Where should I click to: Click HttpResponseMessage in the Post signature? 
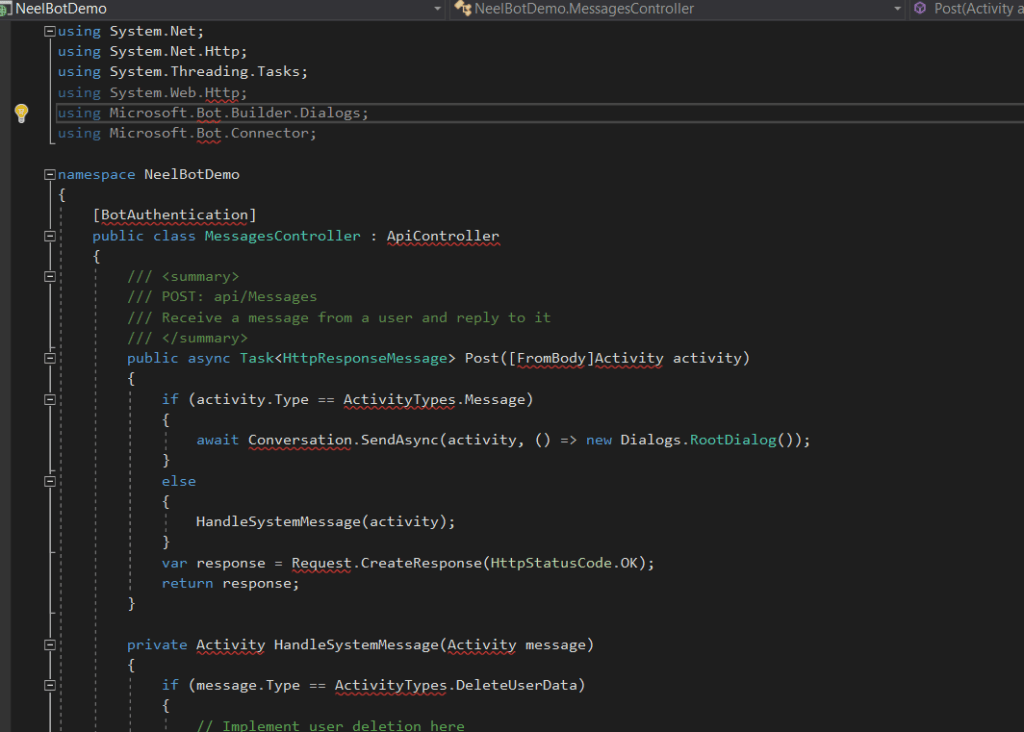point(365,358)
